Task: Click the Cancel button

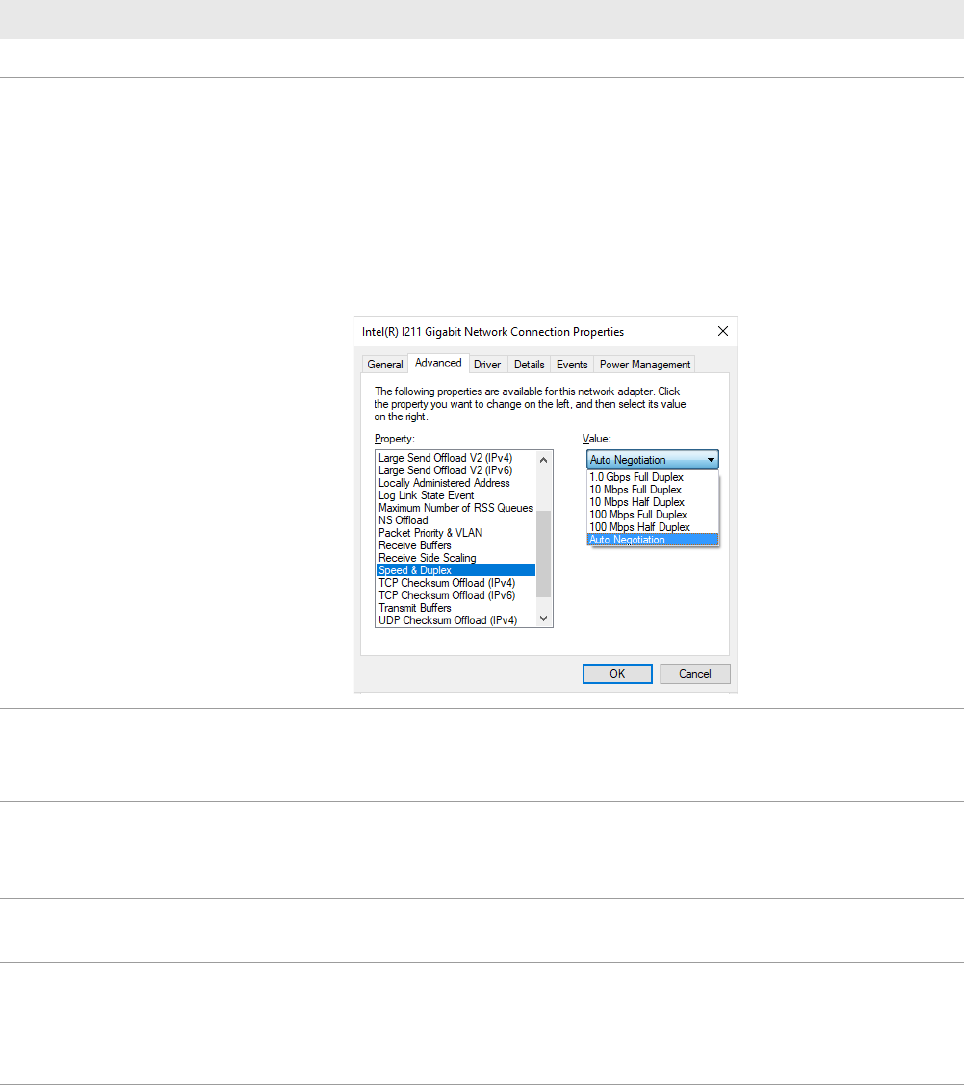Action: [x=695, y=674]
